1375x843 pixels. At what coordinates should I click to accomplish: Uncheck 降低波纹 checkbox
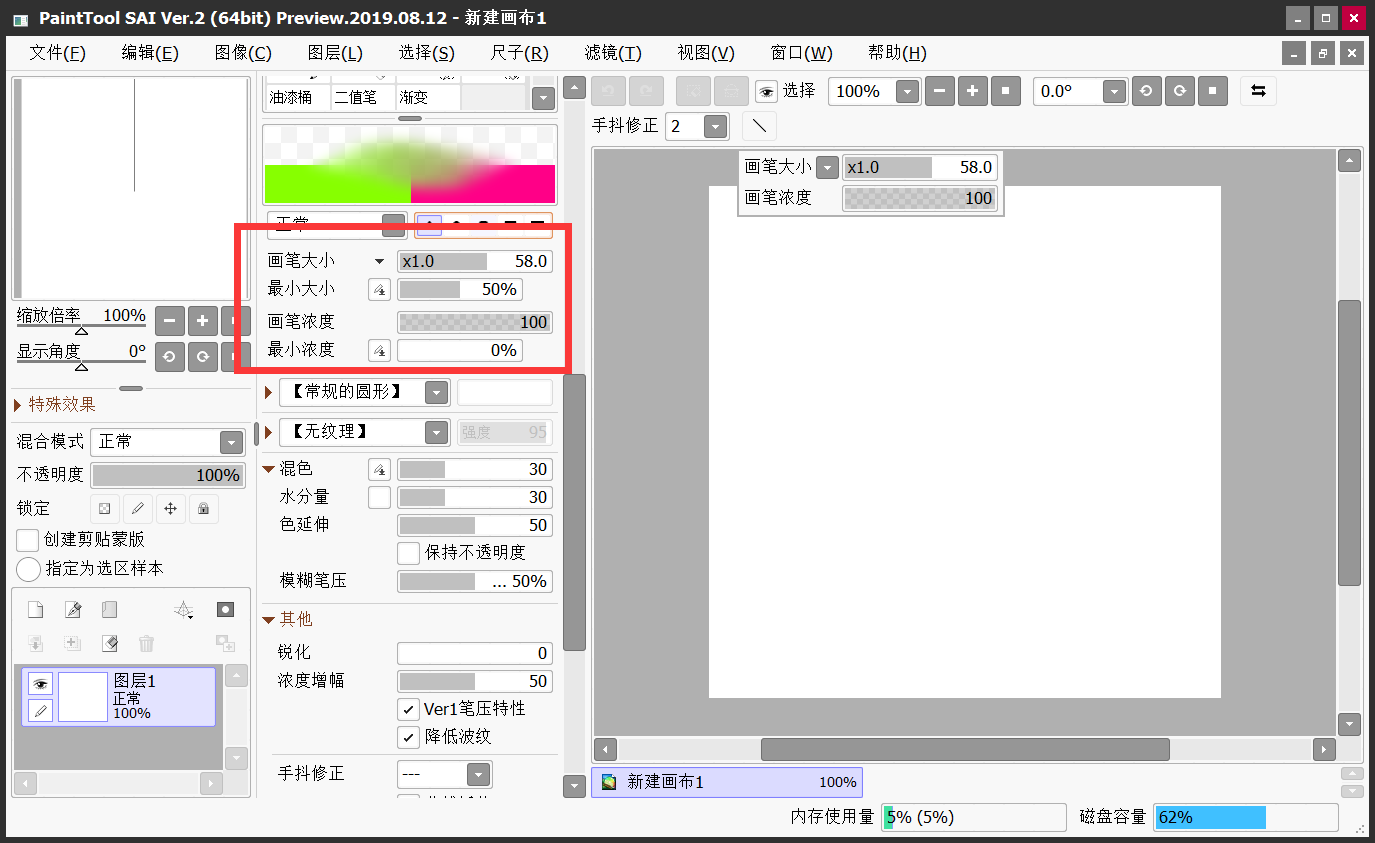pos(408,737)
